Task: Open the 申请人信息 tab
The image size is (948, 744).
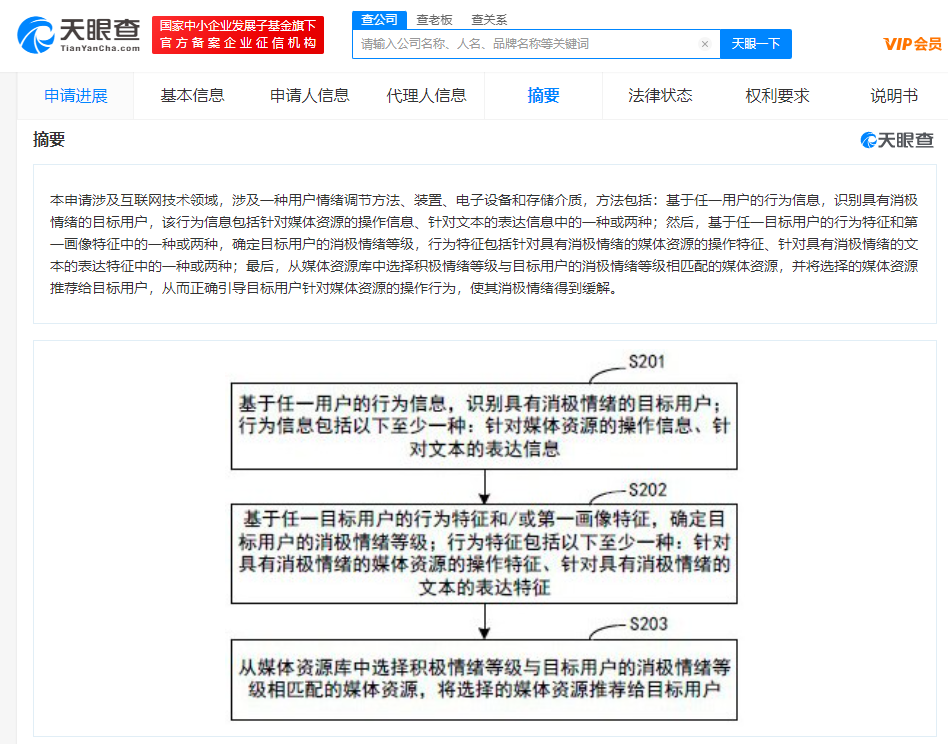Action: pyautogui.click(x=309, y=96)
